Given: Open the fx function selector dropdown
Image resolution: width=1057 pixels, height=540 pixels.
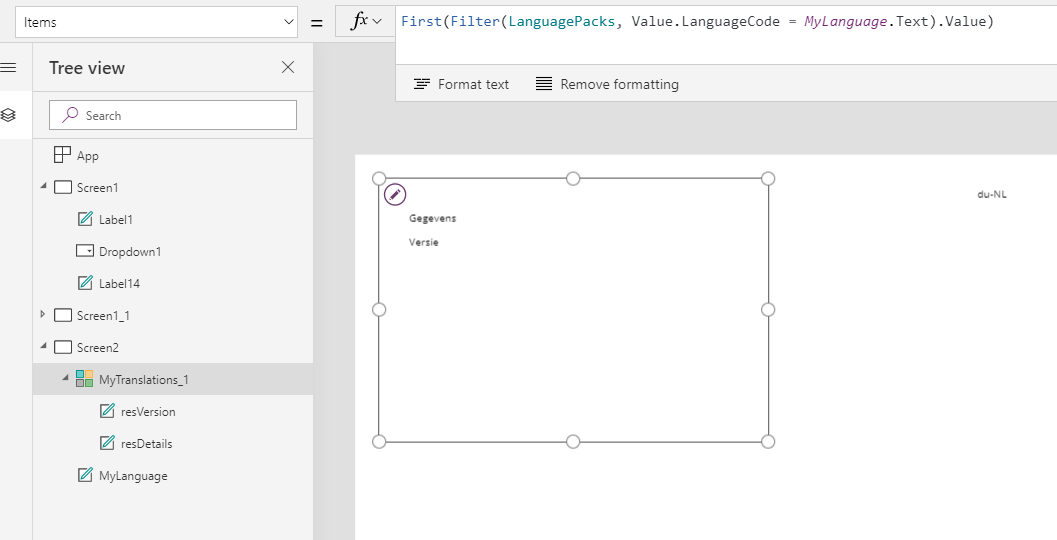Looking at the screenshot, I should pyautogui.click(x=365, y=22).
